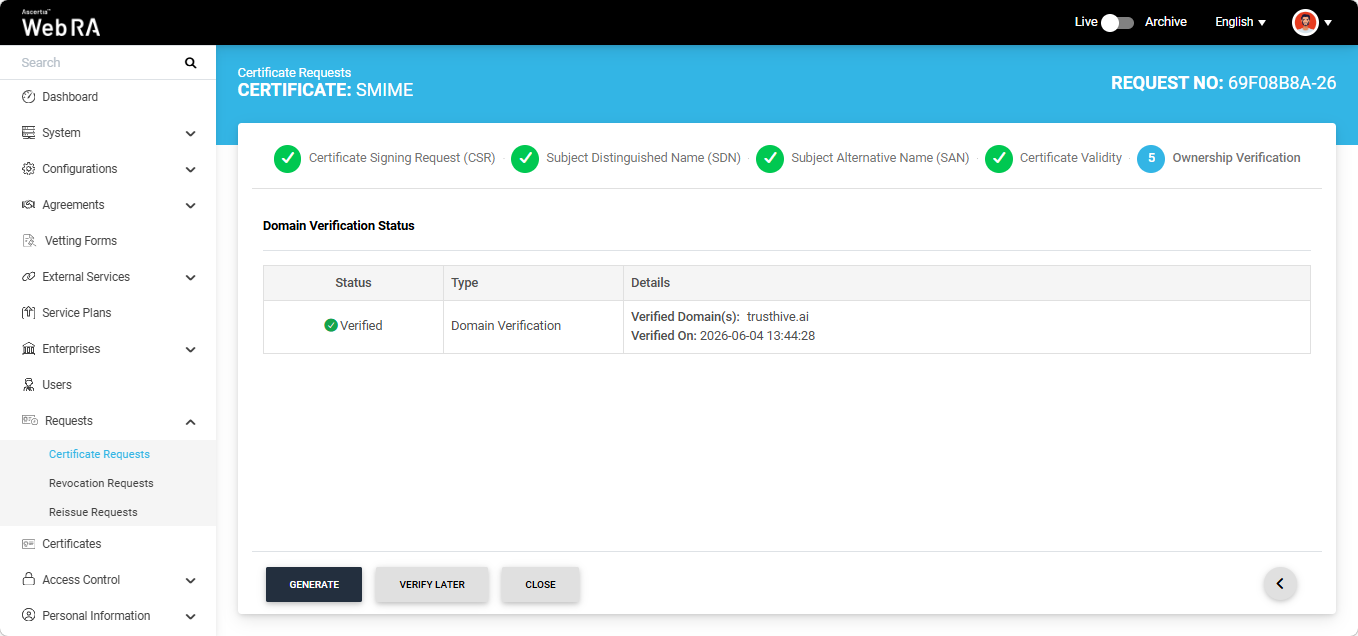The height and width of the screenshot is (636, 1358).
Task: Expand the Enterprises menu chevron
Action: (x=190, y=349)
